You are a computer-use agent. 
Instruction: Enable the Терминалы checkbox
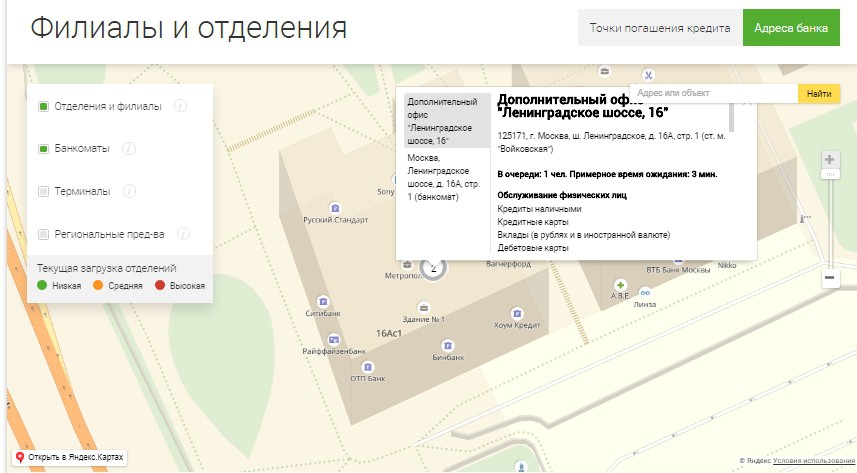43,191
